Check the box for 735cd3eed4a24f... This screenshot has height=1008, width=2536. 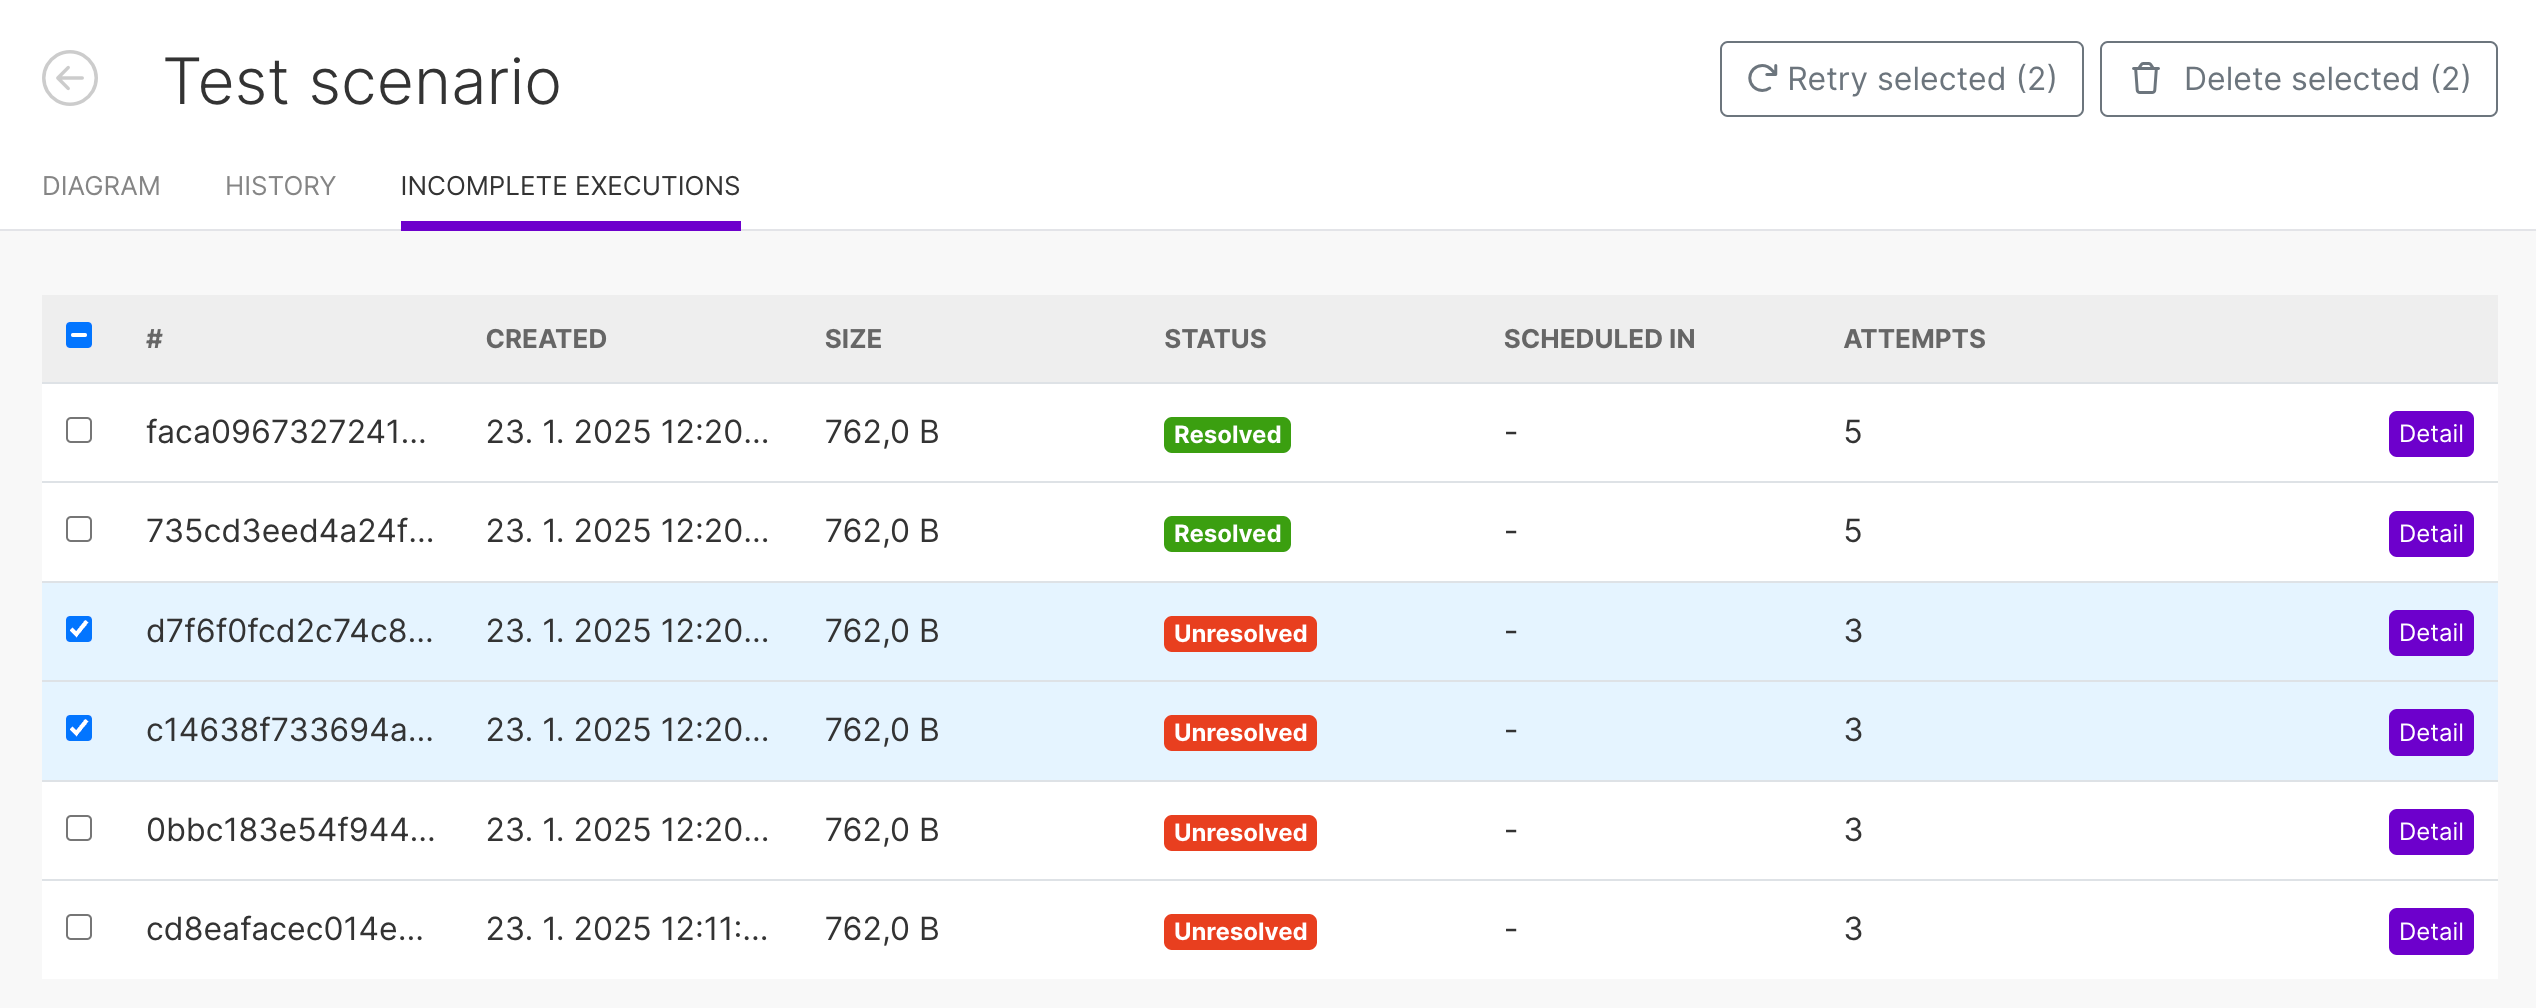(79, 529)
